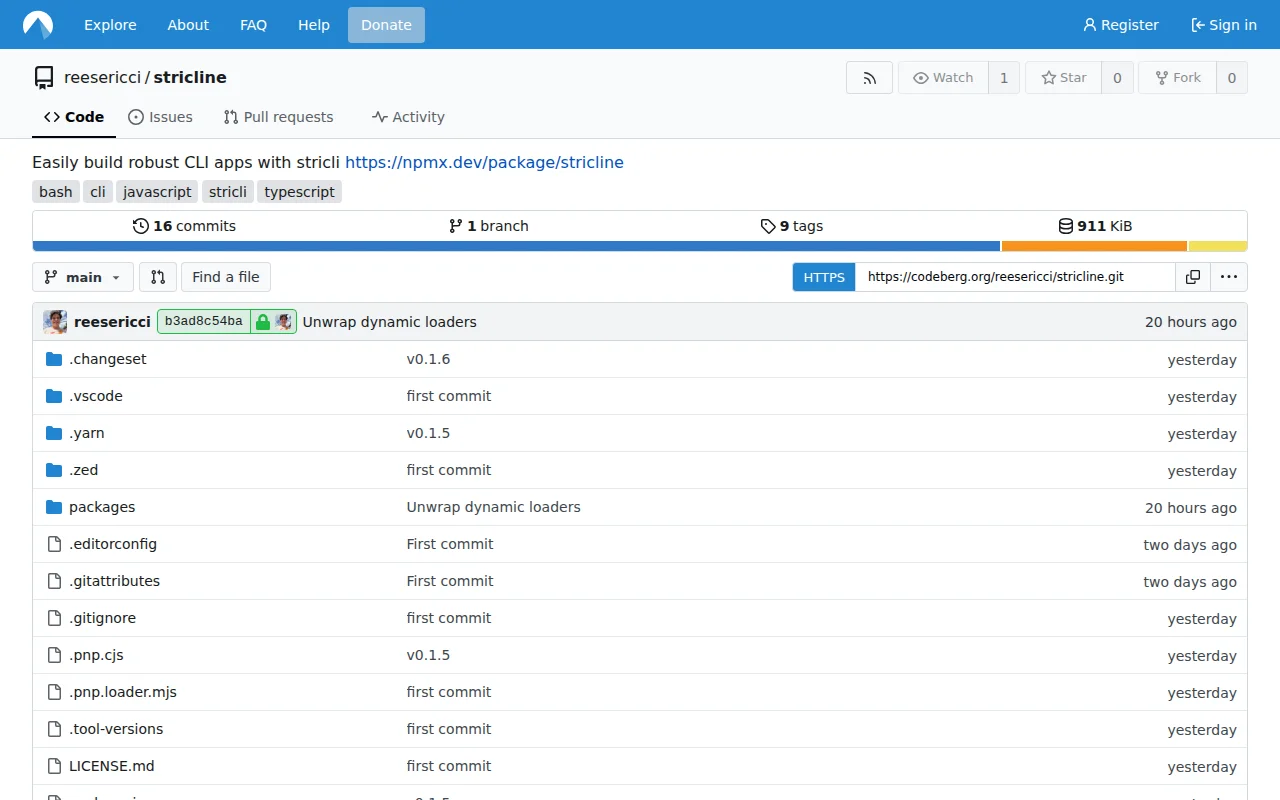
Task: Click the yellow language bar segment
Action: coord(1218,246)
